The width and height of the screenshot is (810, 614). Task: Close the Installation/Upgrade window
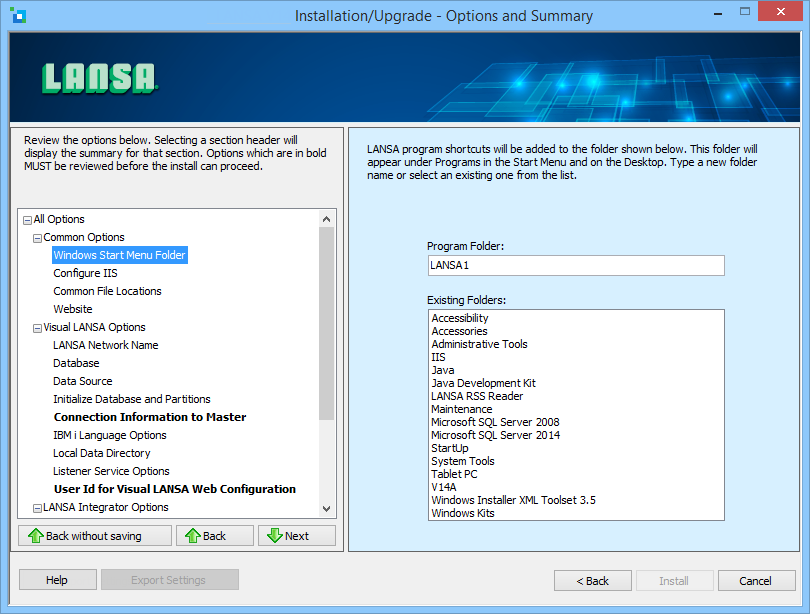tap(781, 11)
